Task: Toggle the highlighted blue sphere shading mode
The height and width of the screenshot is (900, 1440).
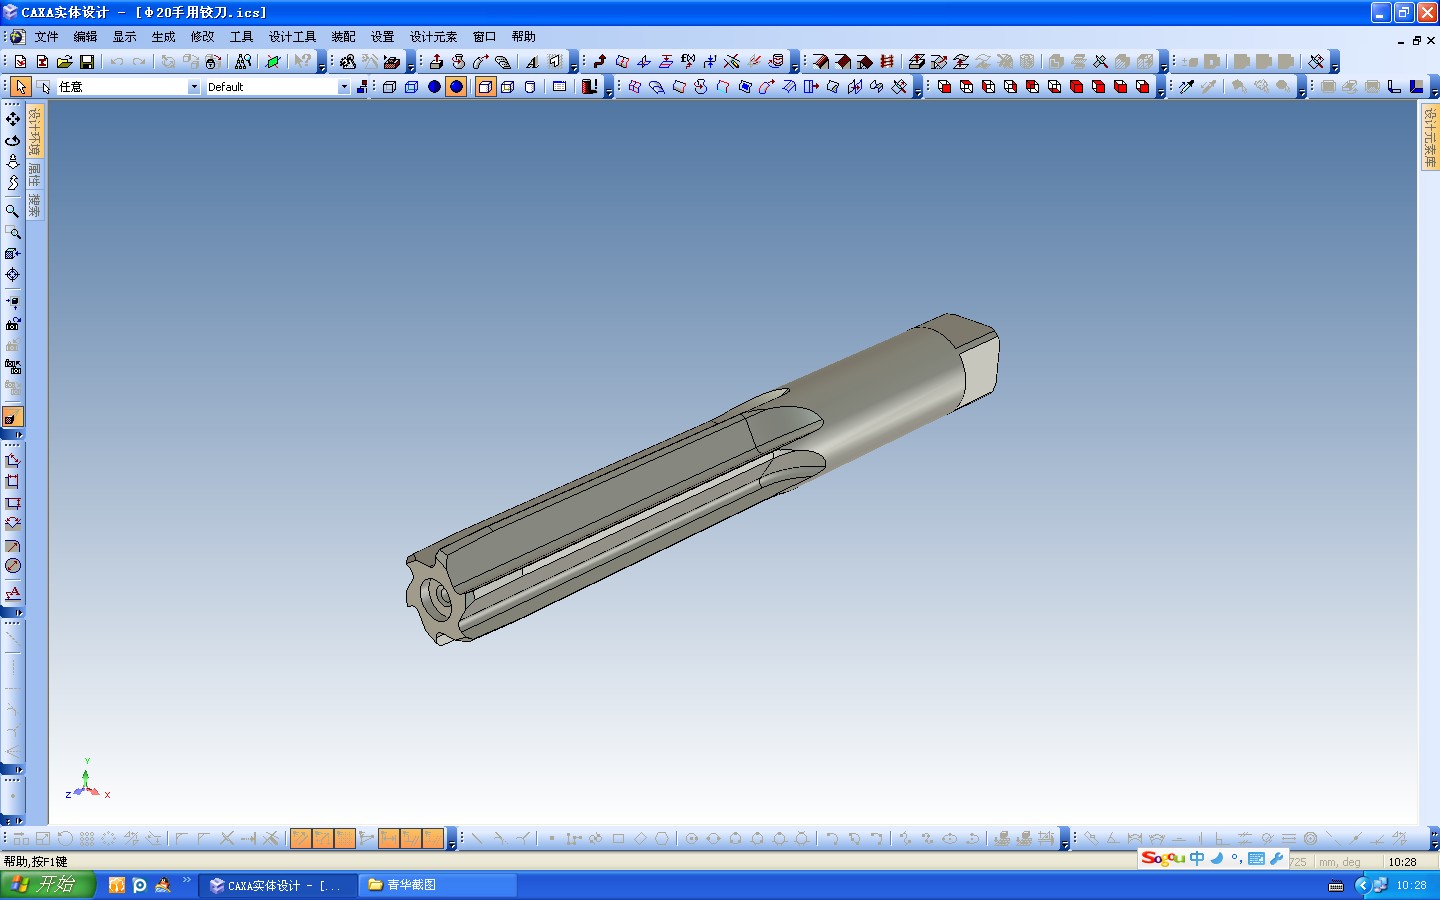Action: (456, 87)
